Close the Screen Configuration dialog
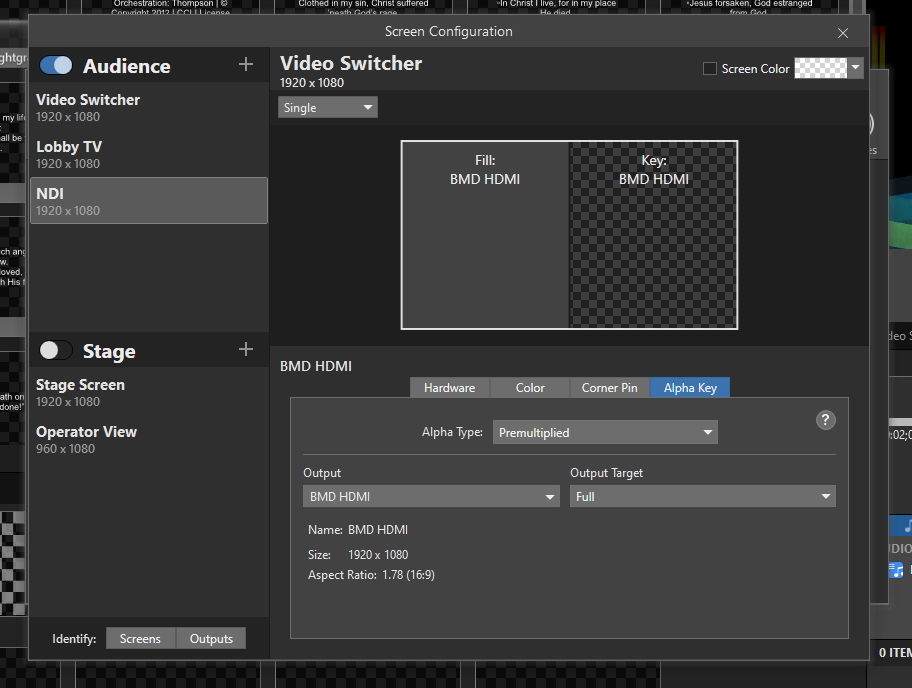This screenshot has width=912, height=688. coord(843,33)
